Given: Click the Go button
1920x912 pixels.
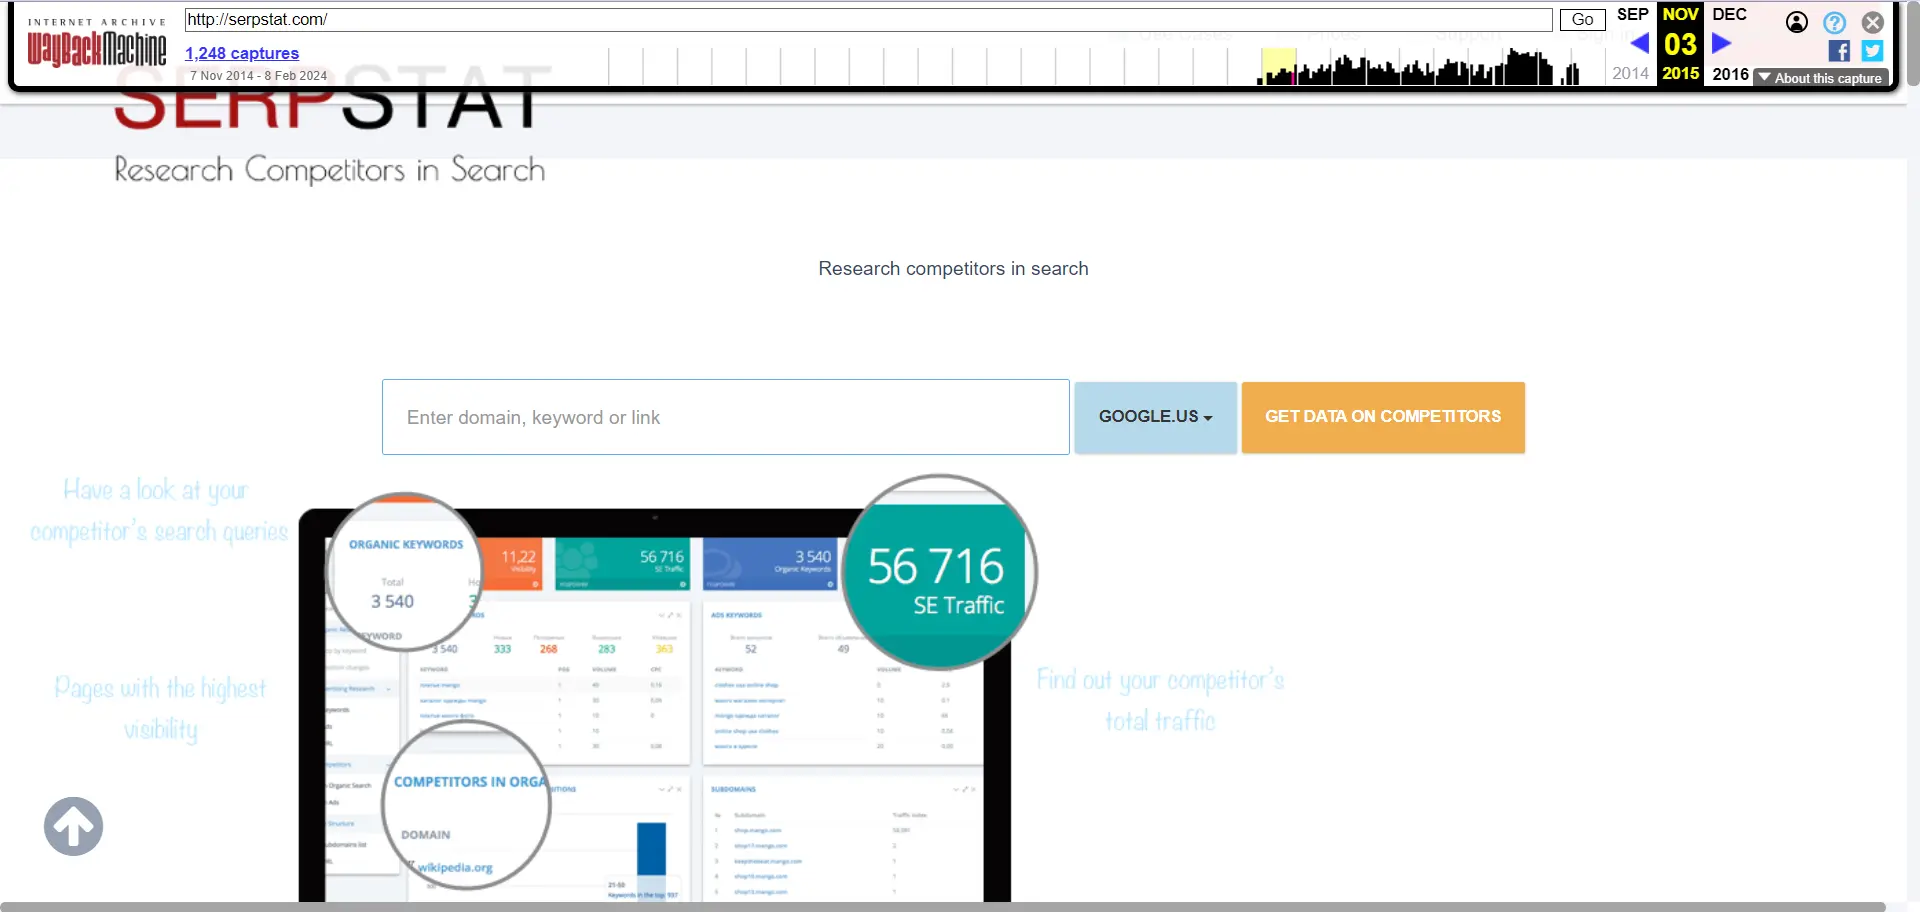Looking at the screenshot, I should tap(1582, 19).
